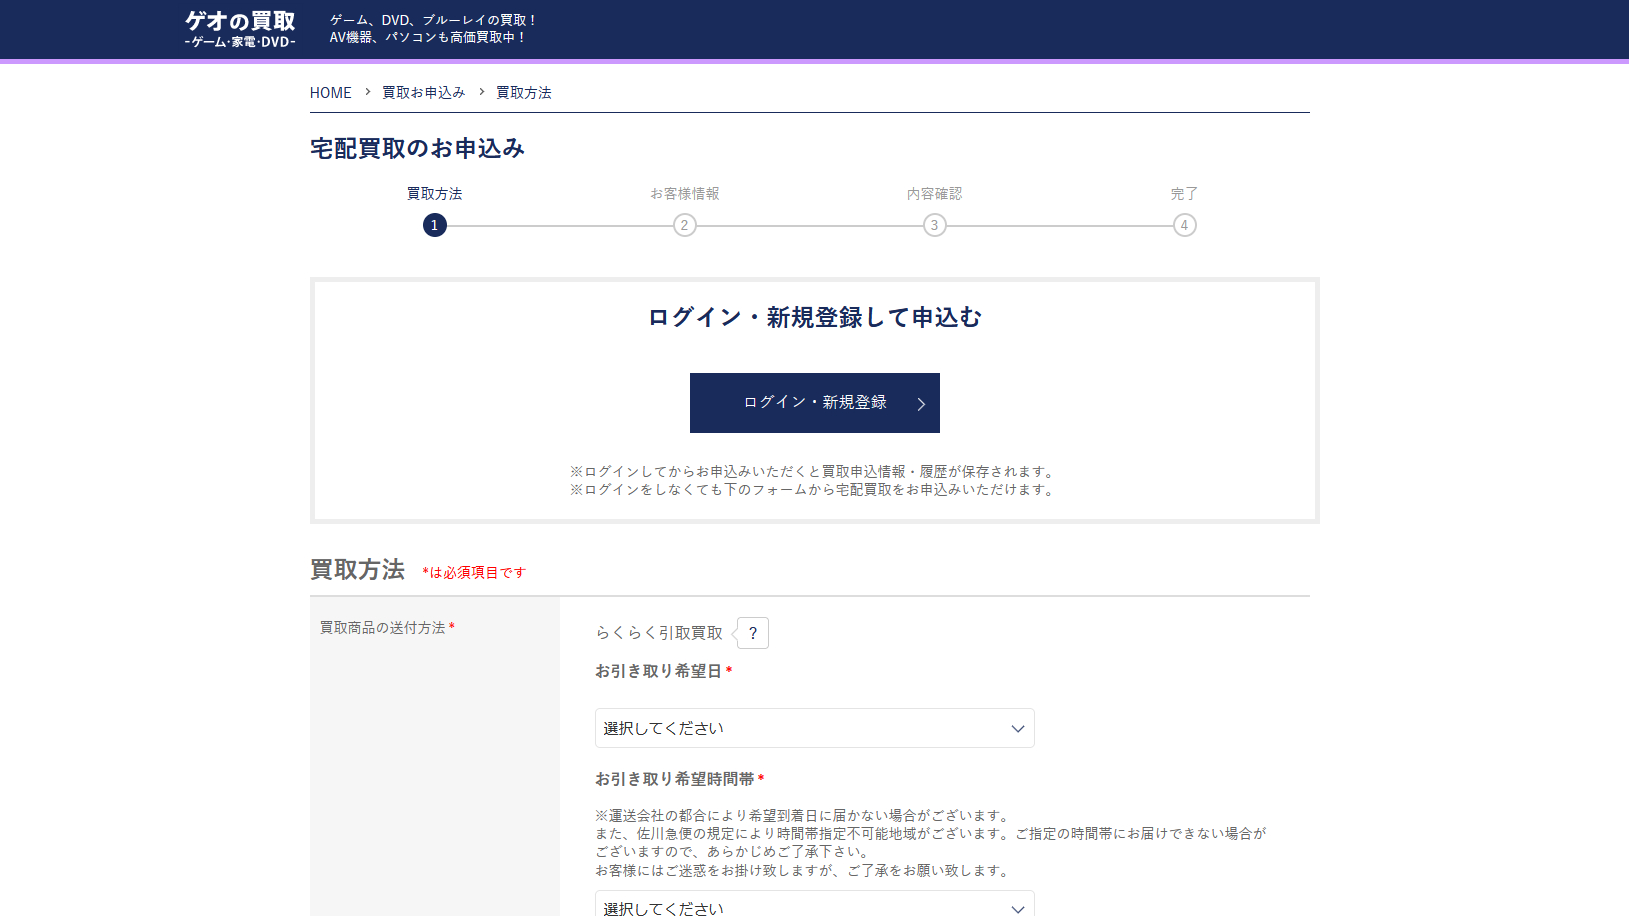
Task: Expand the お引き取り希望時間帯 dropdown
Action: (x=815, y=905)
